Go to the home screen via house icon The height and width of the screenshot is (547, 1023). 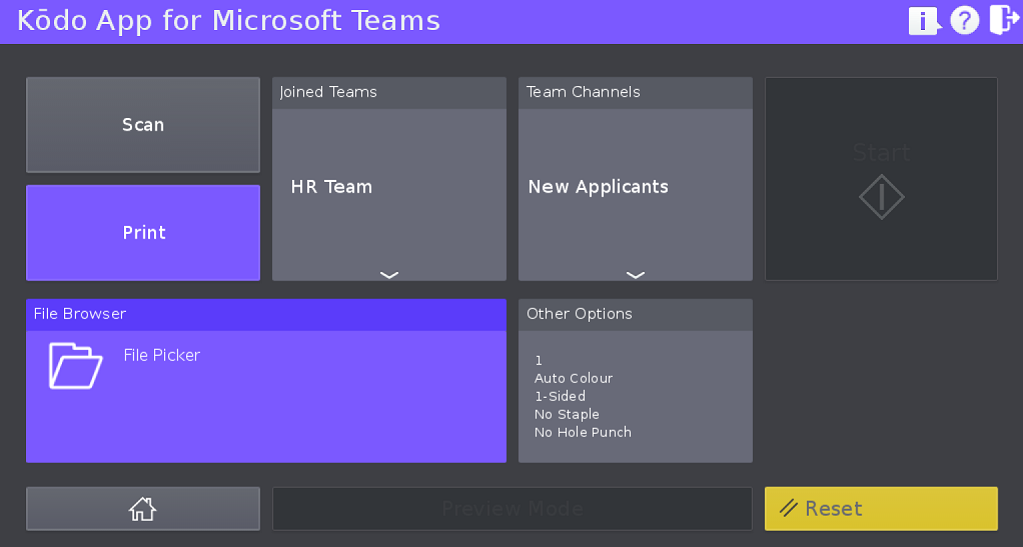coord(143,509)
